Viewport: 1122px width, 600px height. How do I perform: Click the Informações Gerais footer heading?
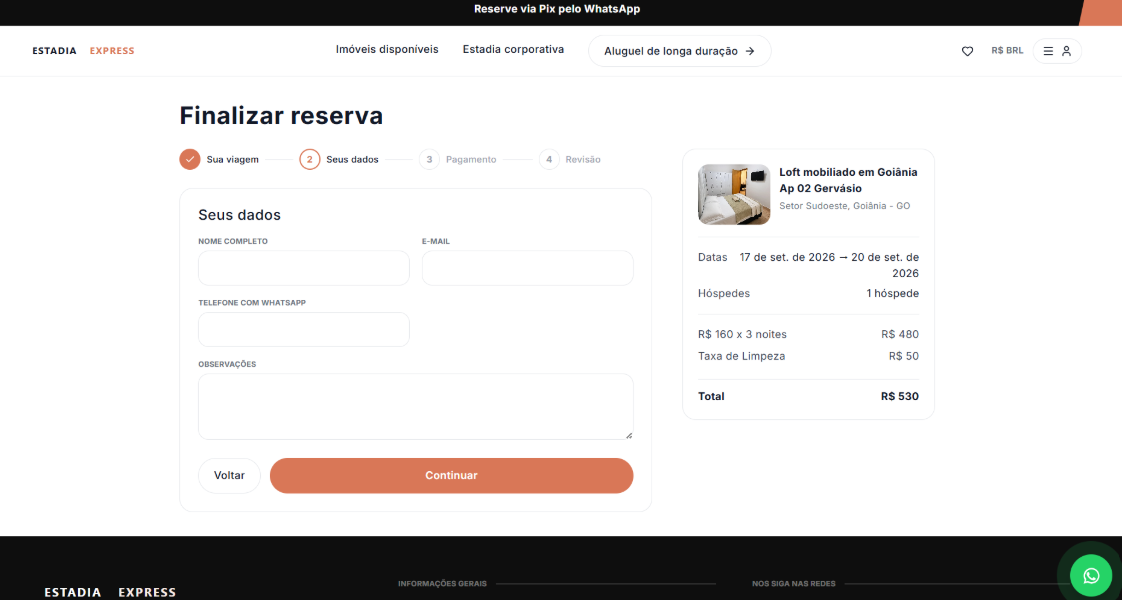pyautogui.click(x=442, y=584)
